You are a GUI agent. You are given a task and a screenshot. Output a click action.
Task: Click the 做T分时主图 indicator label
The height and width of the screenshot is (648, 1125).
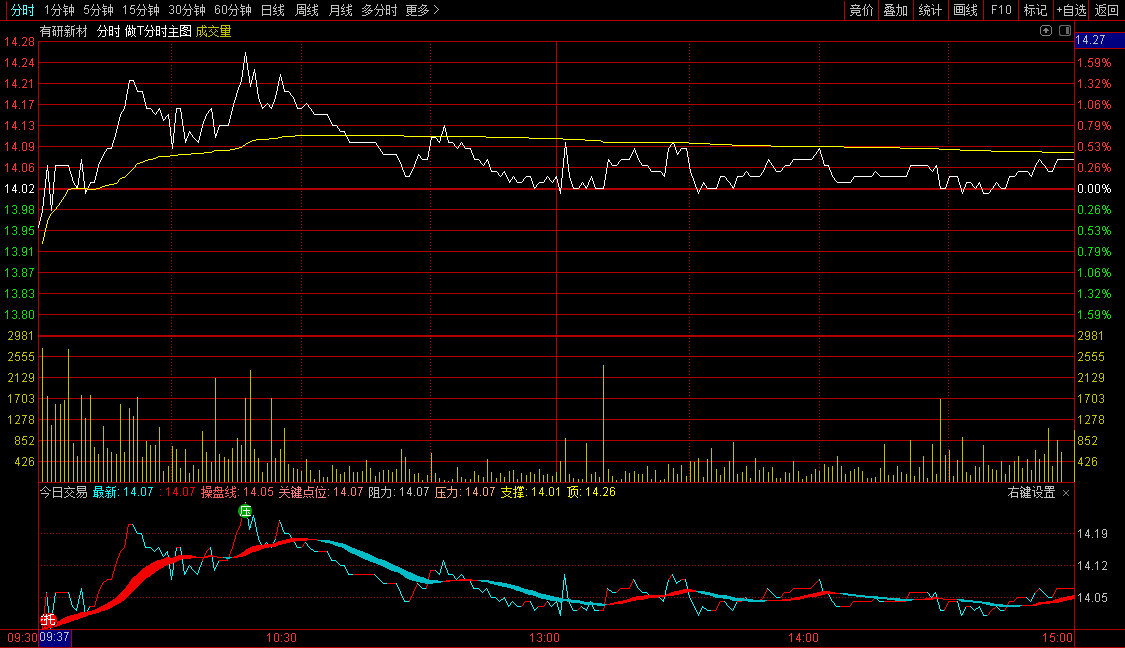pyautogui.click(x=158, y=32)
